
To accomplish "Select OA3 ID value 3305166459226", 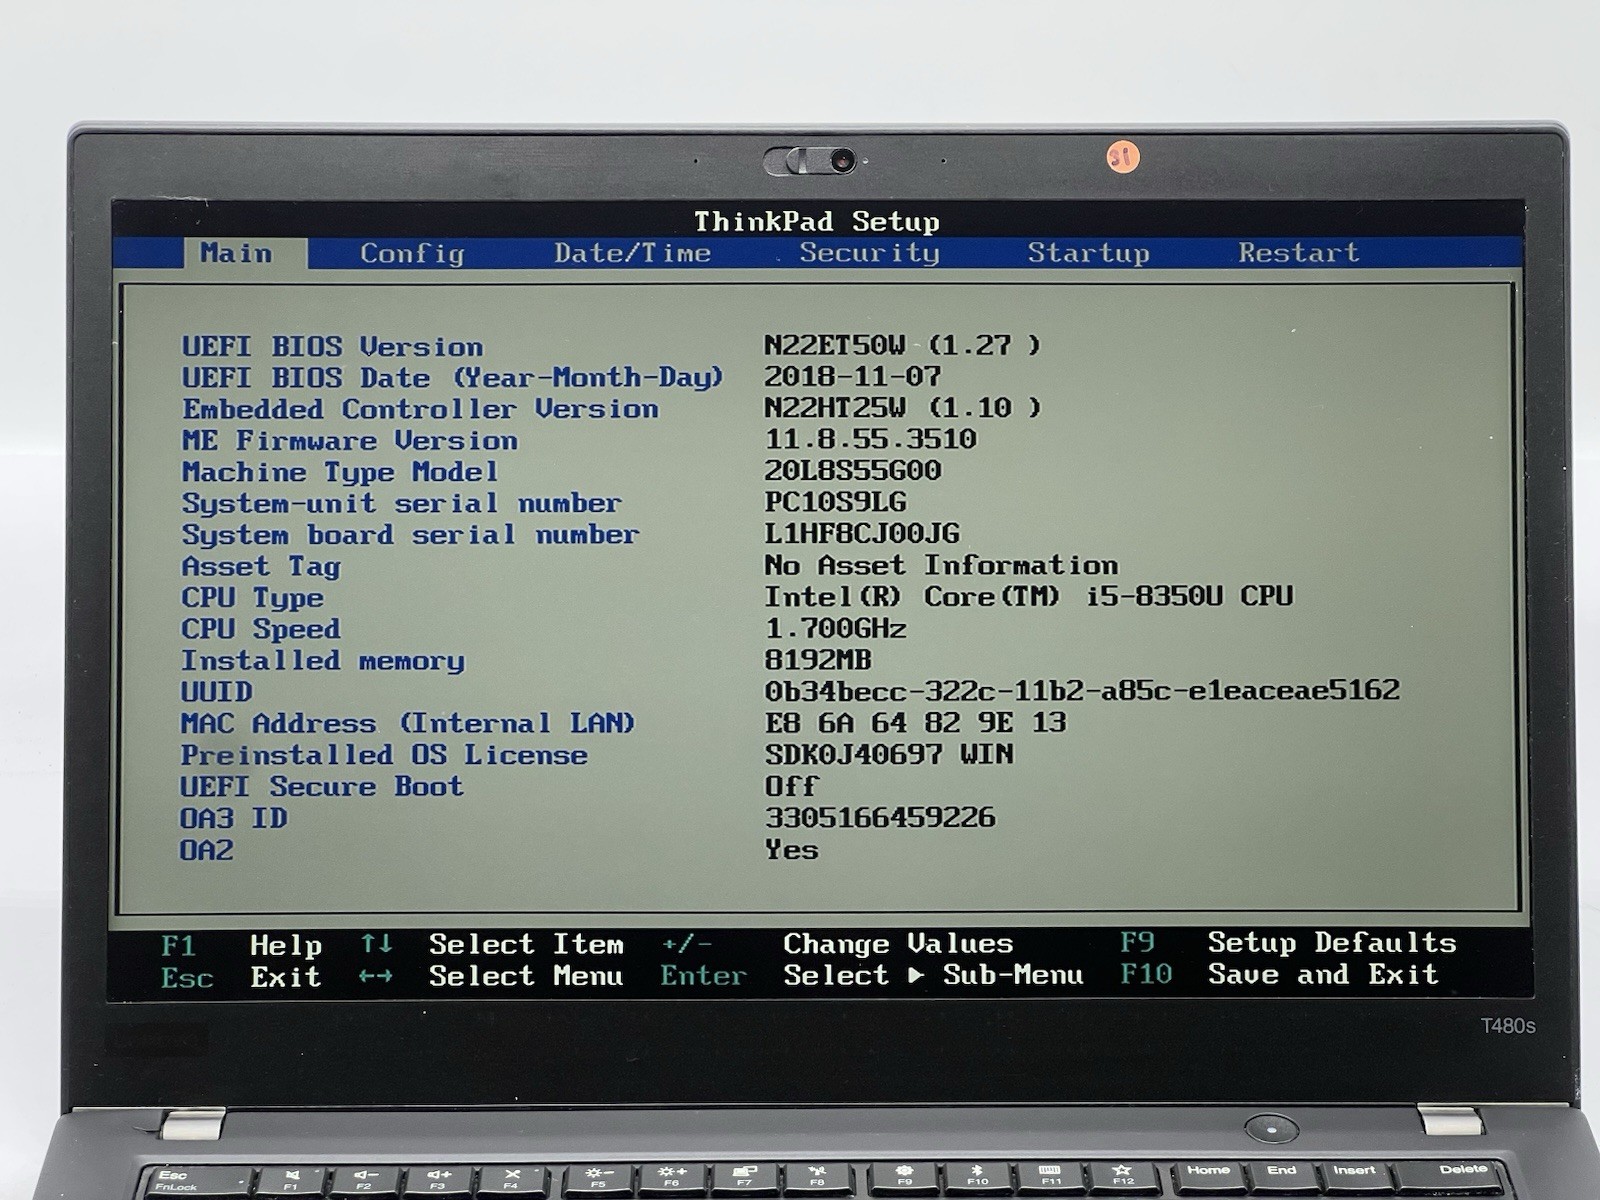I will [880, 817].
